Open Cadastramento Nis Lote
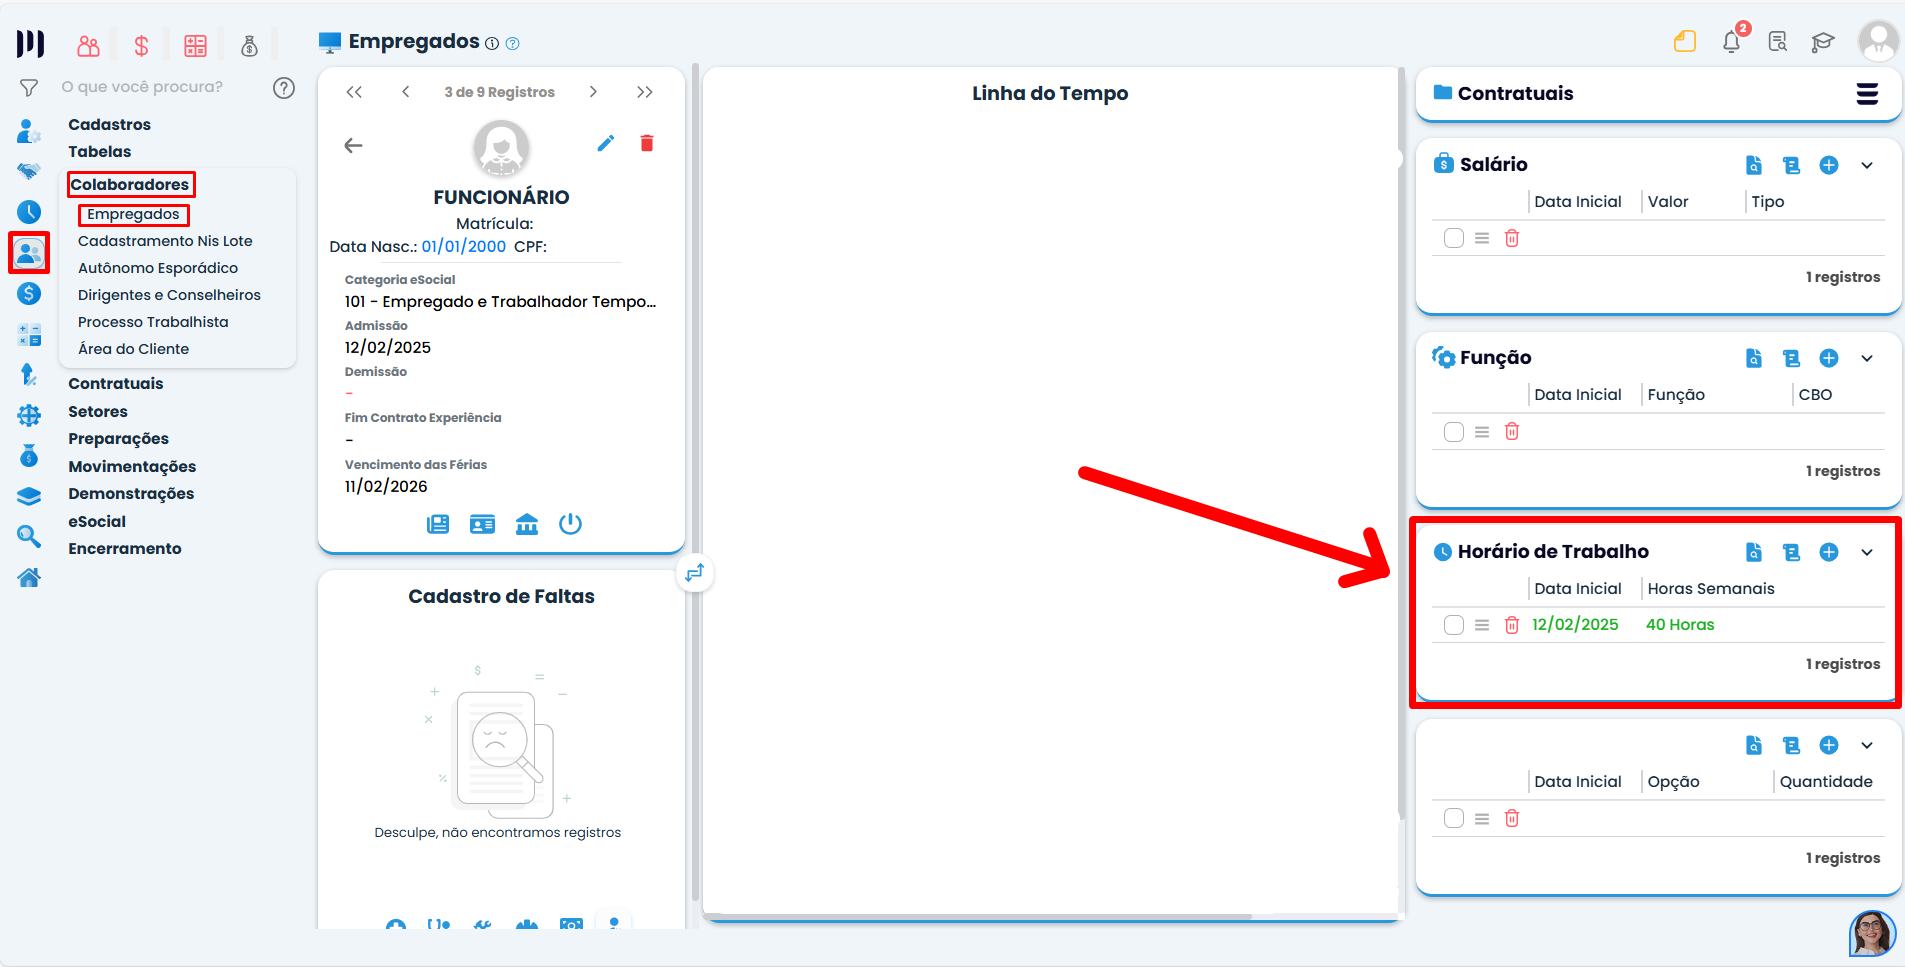1905x967 pixels. pyautogui.click(x=165, y=241)
